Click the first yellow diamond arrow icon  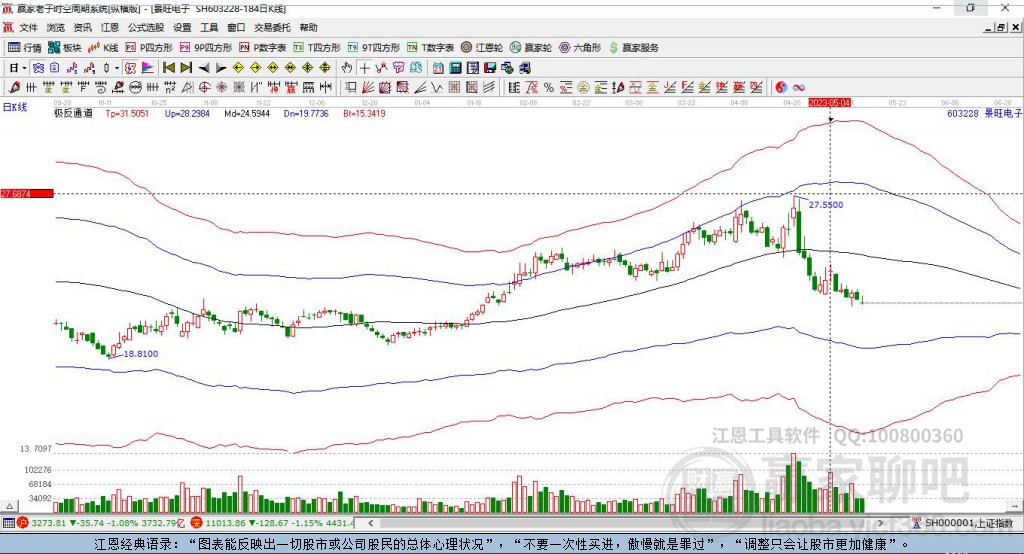pyautogui.click(x=238, y=68)
